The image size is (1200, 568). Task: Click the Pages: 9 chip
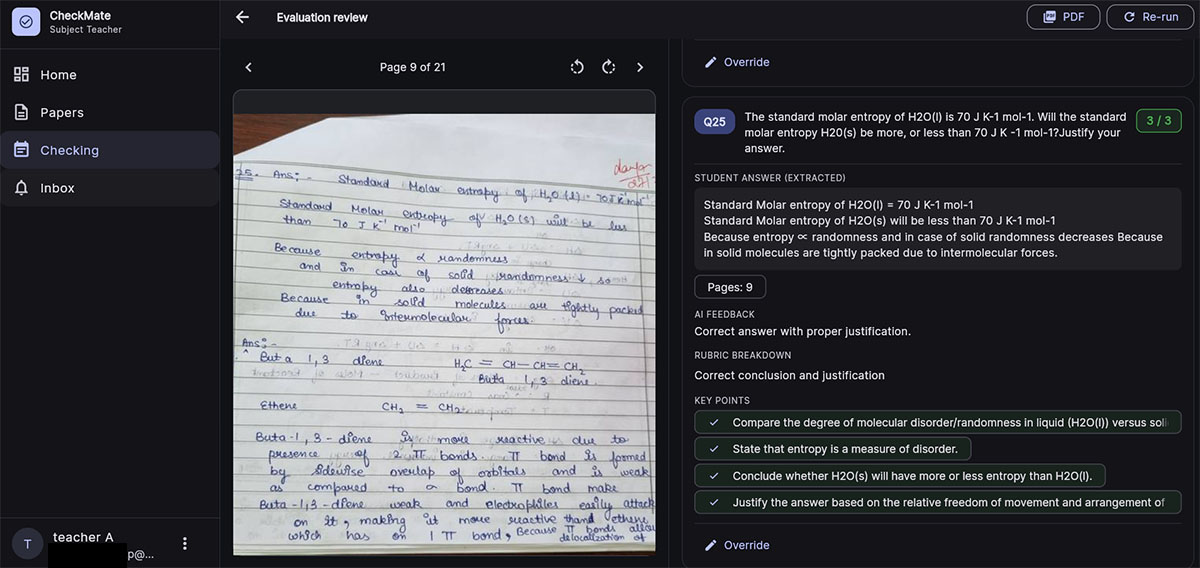point(730,287)
